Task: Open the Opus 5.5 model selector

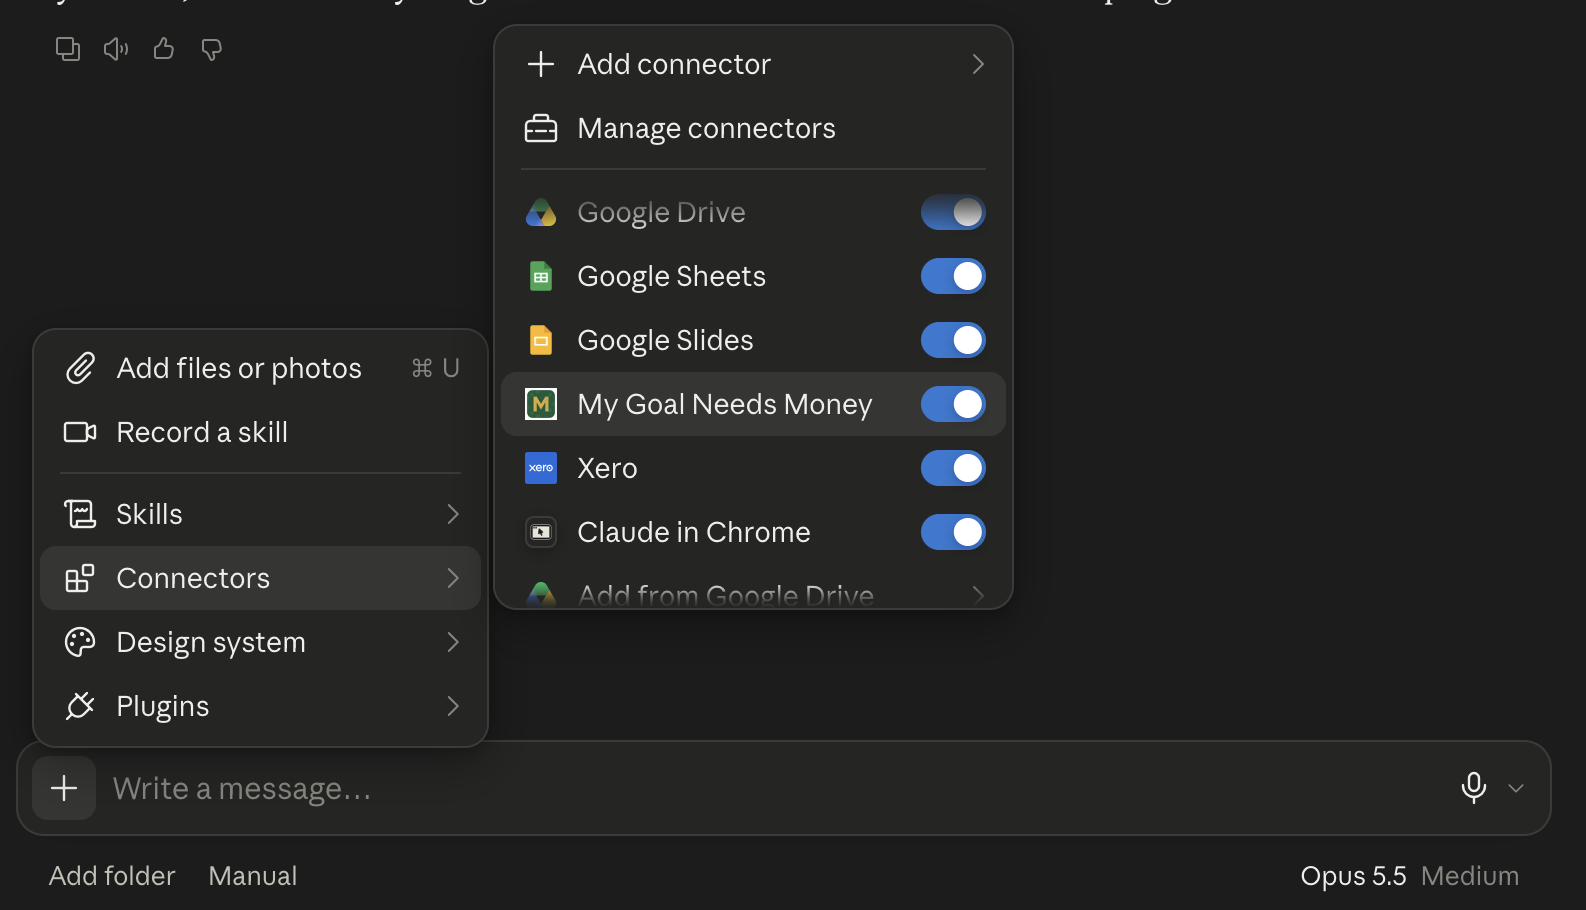Action: pos(1353,876)
